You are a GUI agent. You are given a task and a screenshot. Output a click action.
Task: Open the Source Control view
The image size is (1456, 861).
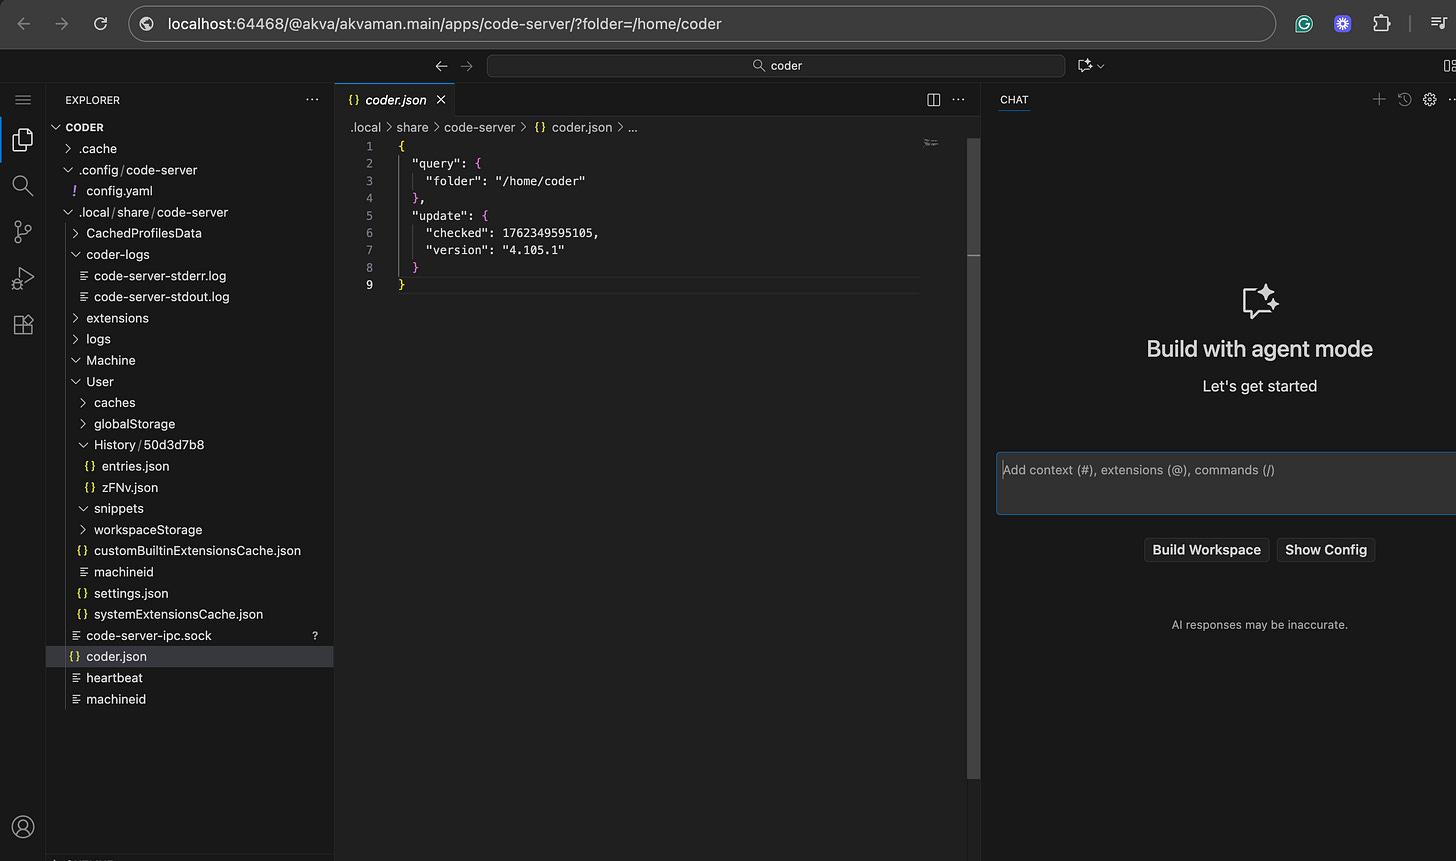click(22, 232)
